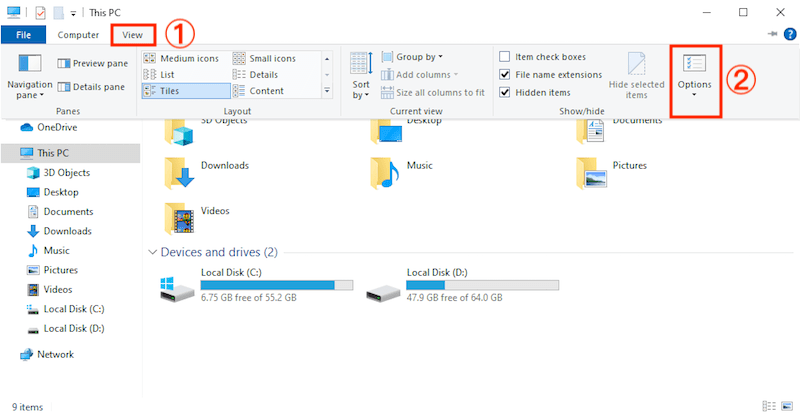Viewport: 800px width, 417px height.
Task: Toggle the Details pane
Action: pos(91,87)
